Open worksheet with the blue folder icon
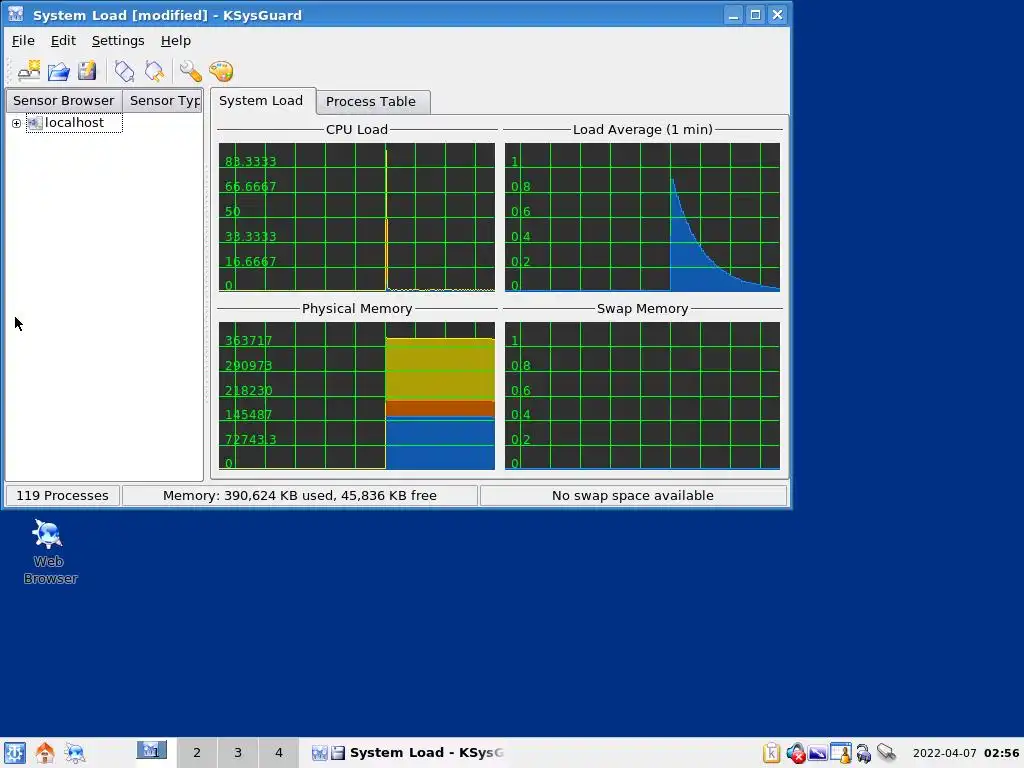1024x768 pixels. [x=58, y=71]
